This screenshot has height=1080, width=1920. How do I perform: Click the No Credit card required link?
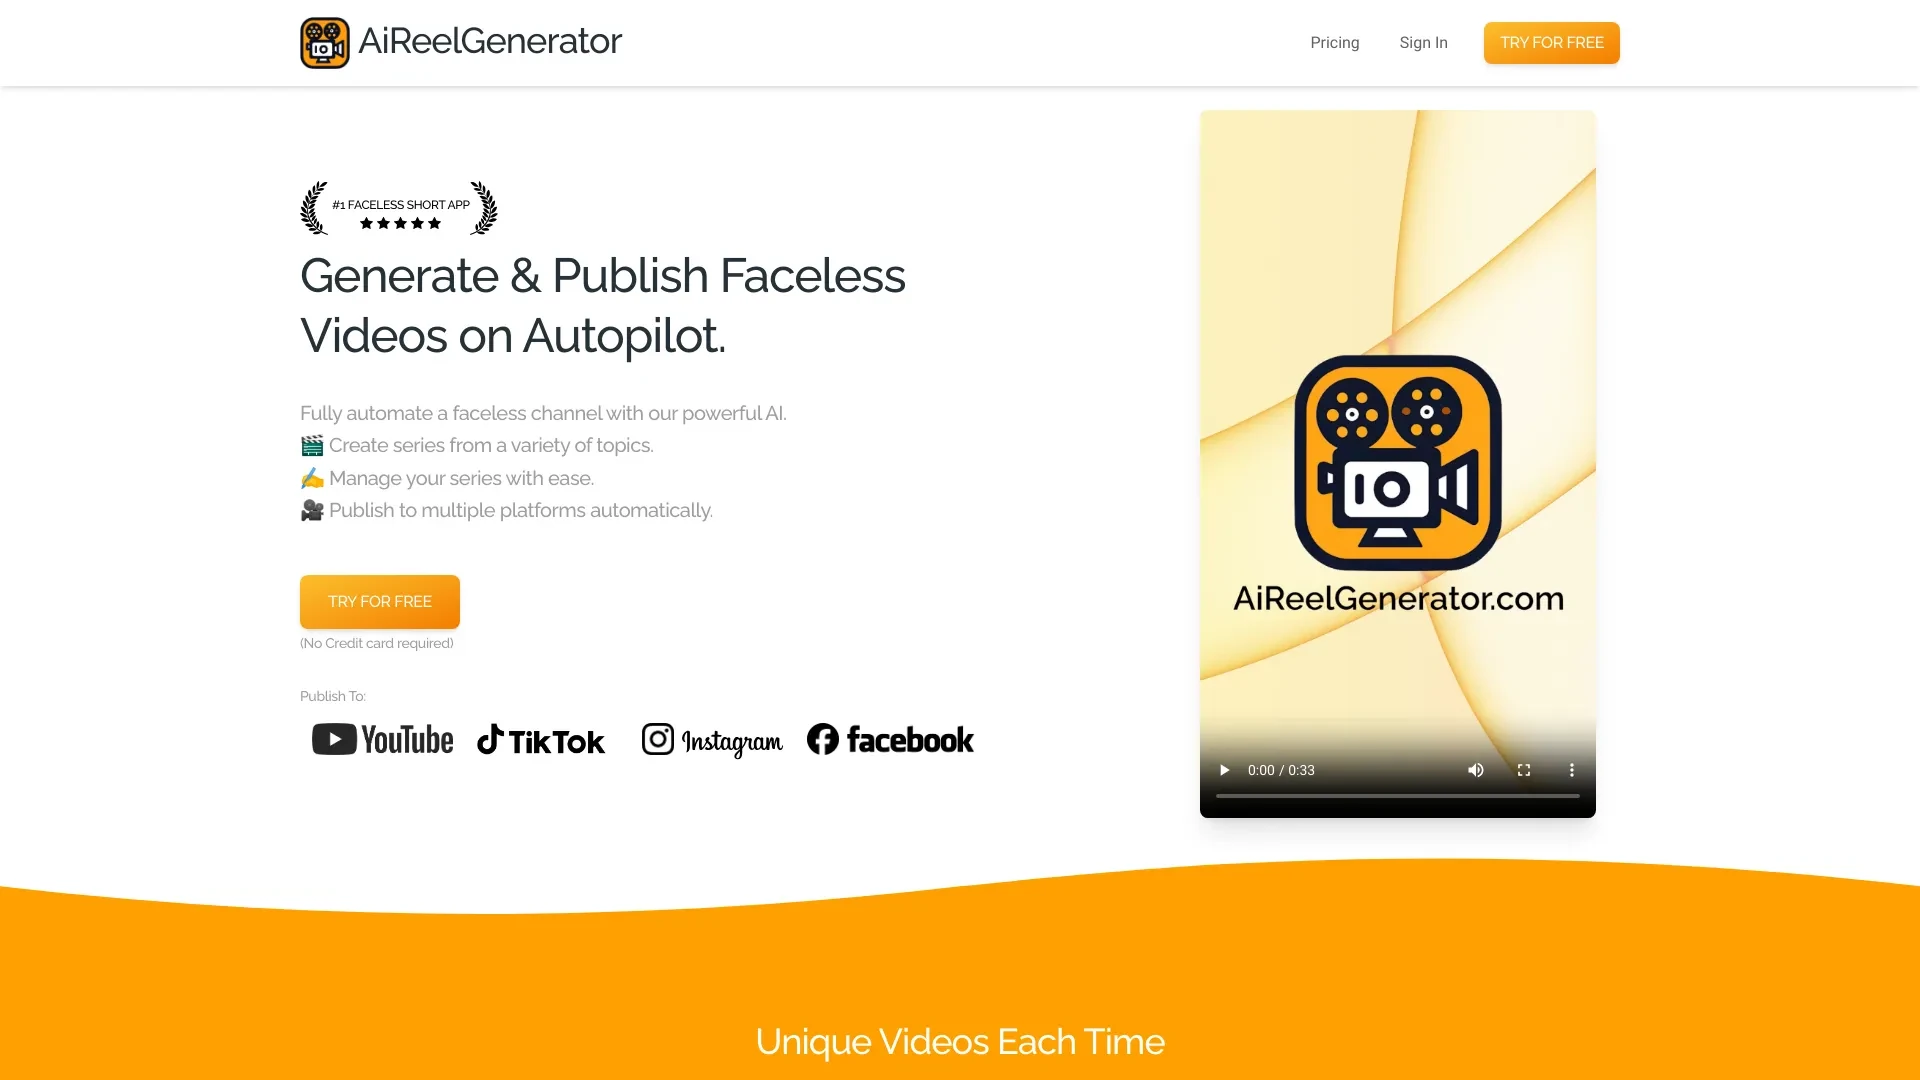[376, 642]
